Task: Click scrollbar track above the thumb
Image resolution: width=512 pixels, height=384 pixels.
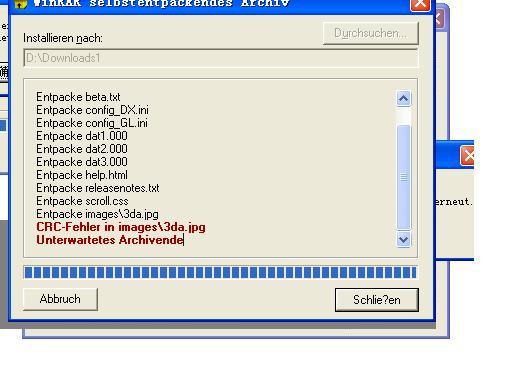Action: [x=403, y=115]
